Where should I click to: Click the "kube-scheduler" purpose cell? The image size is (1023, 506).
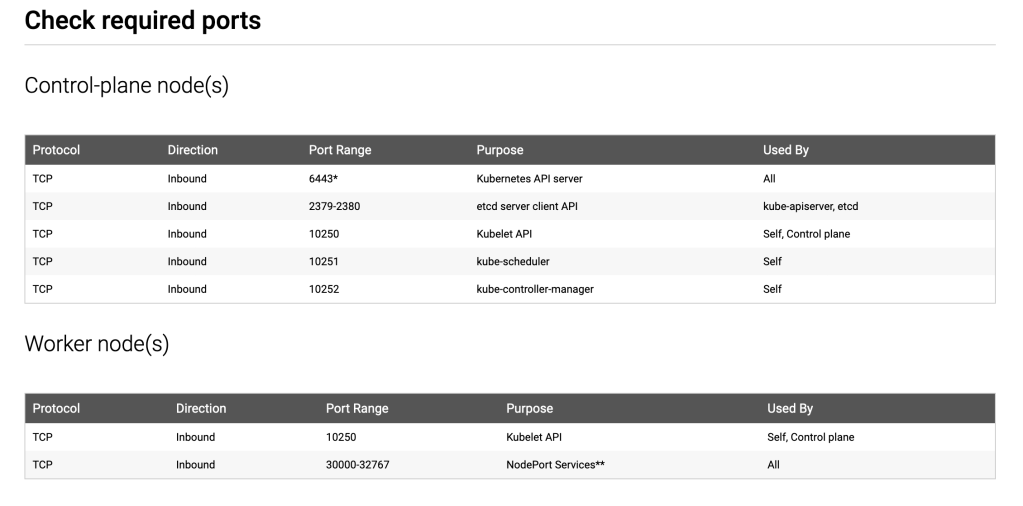513,262
